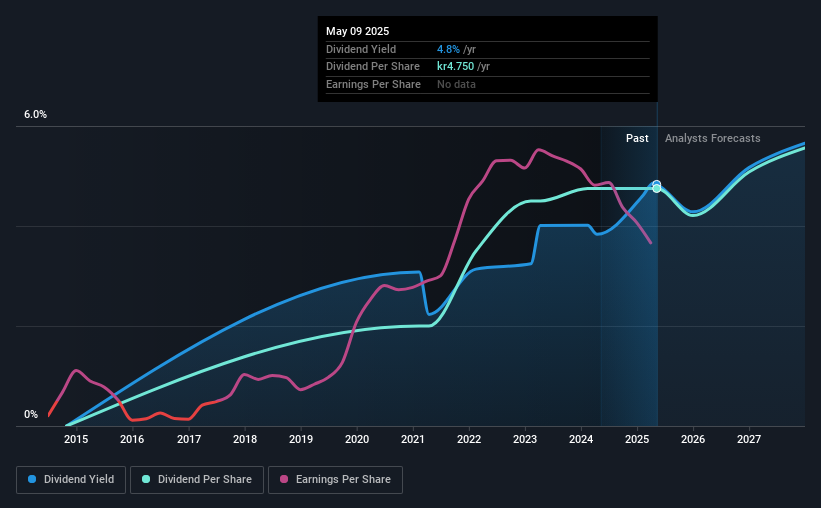821x508 pixels.
Task: Click the 2019 x-axis label
Action: 301,439
